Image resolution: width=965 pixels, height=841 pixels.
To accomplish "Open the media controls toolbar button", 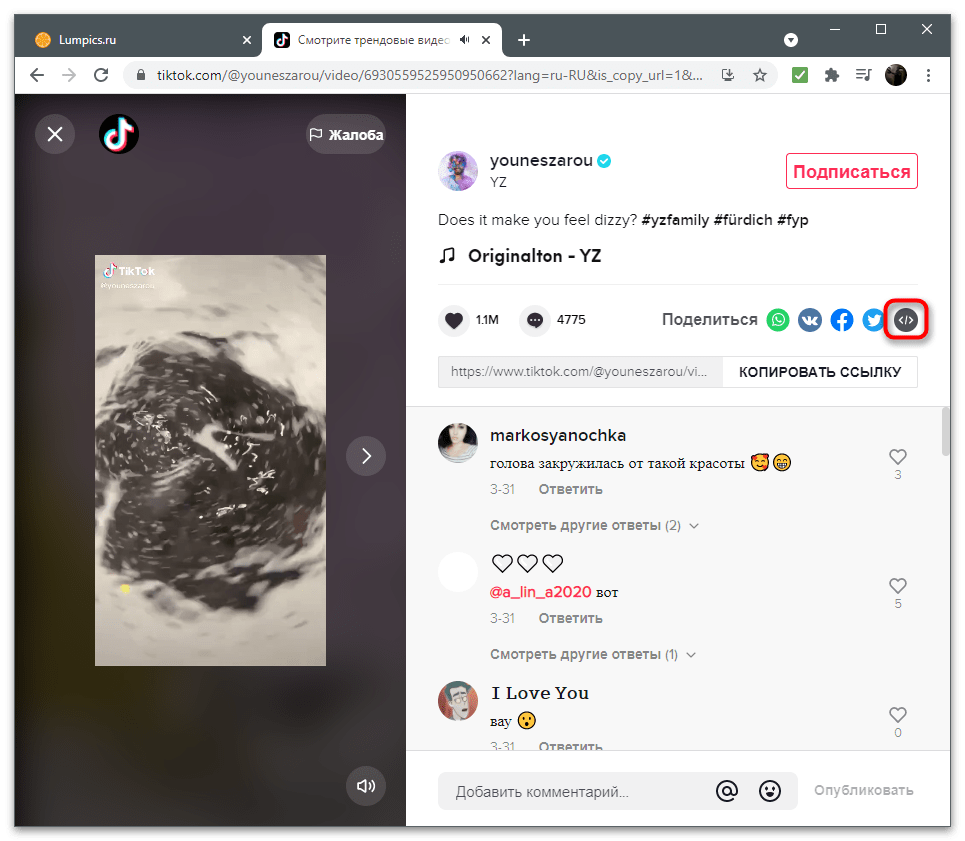I will click(x=863, y=75).
